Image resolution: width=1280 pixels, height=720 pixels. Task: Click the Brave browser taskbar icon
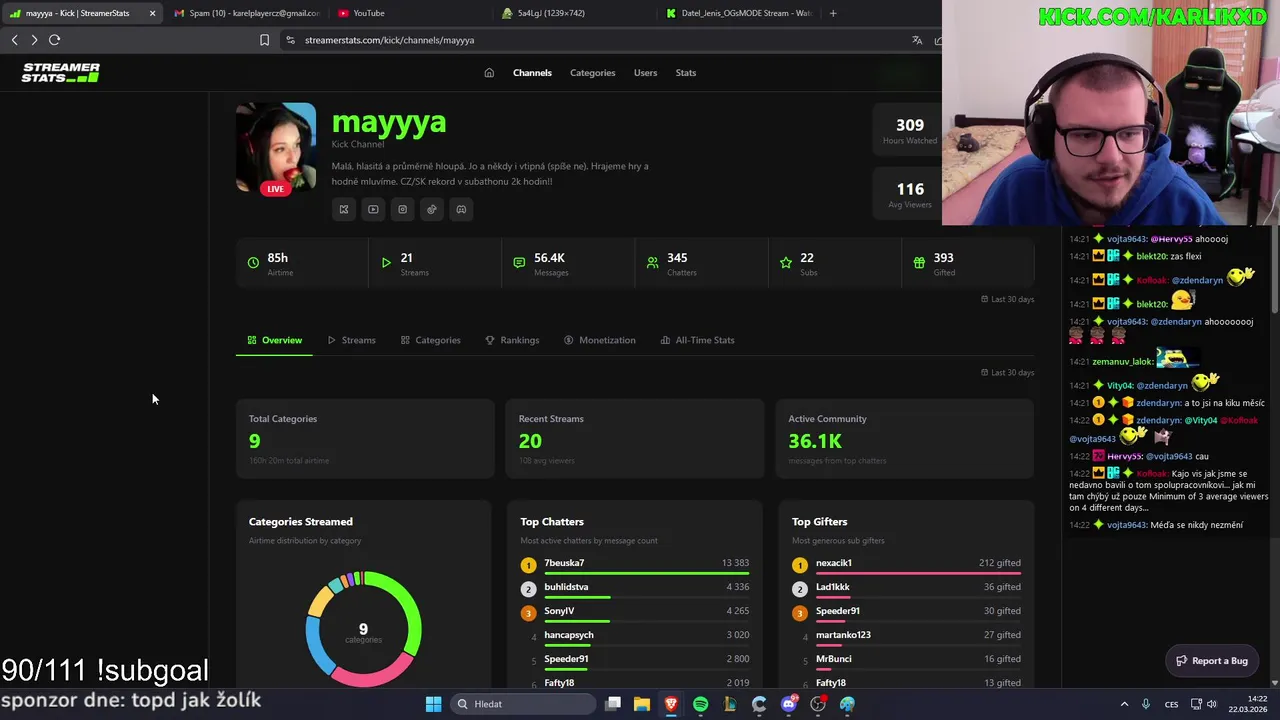(x=671, y=704)
